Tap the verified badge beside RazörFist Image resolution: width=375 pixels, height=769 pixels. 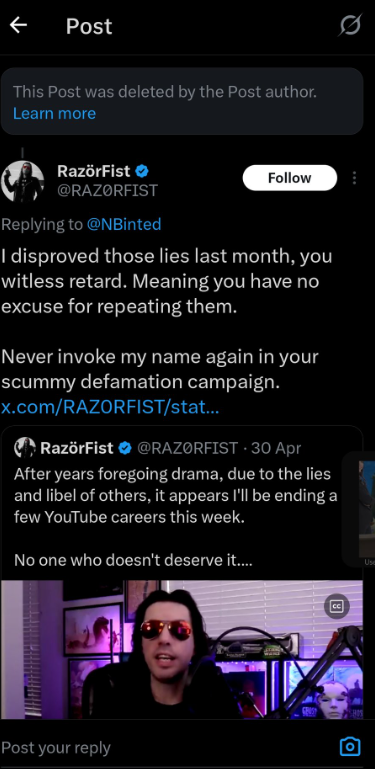click(142, 171)
